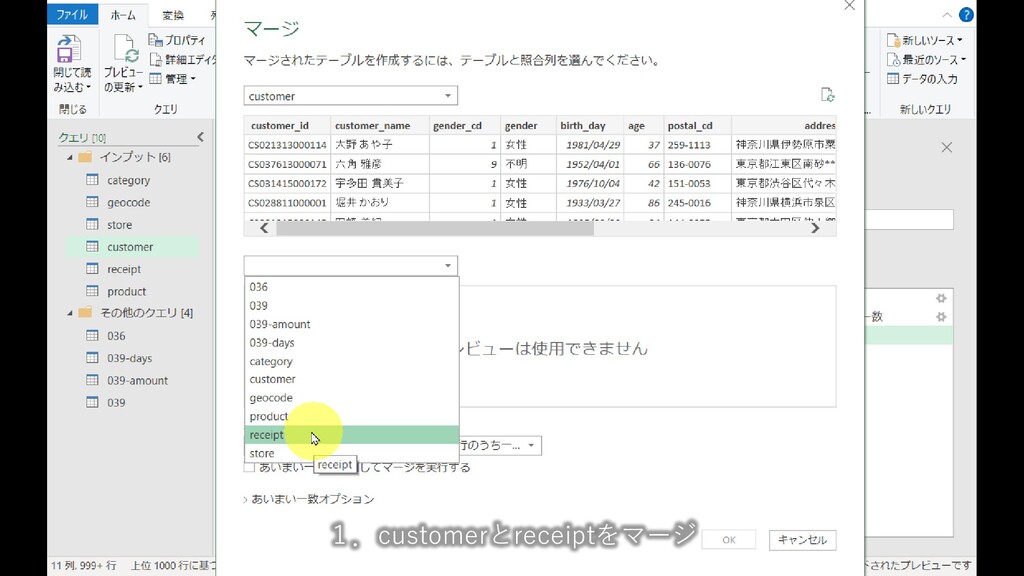This screenshot has height=576, width=1024.
Task: Collapse the インプット folder
Action: pyautogui.click(x=70, y=157)
